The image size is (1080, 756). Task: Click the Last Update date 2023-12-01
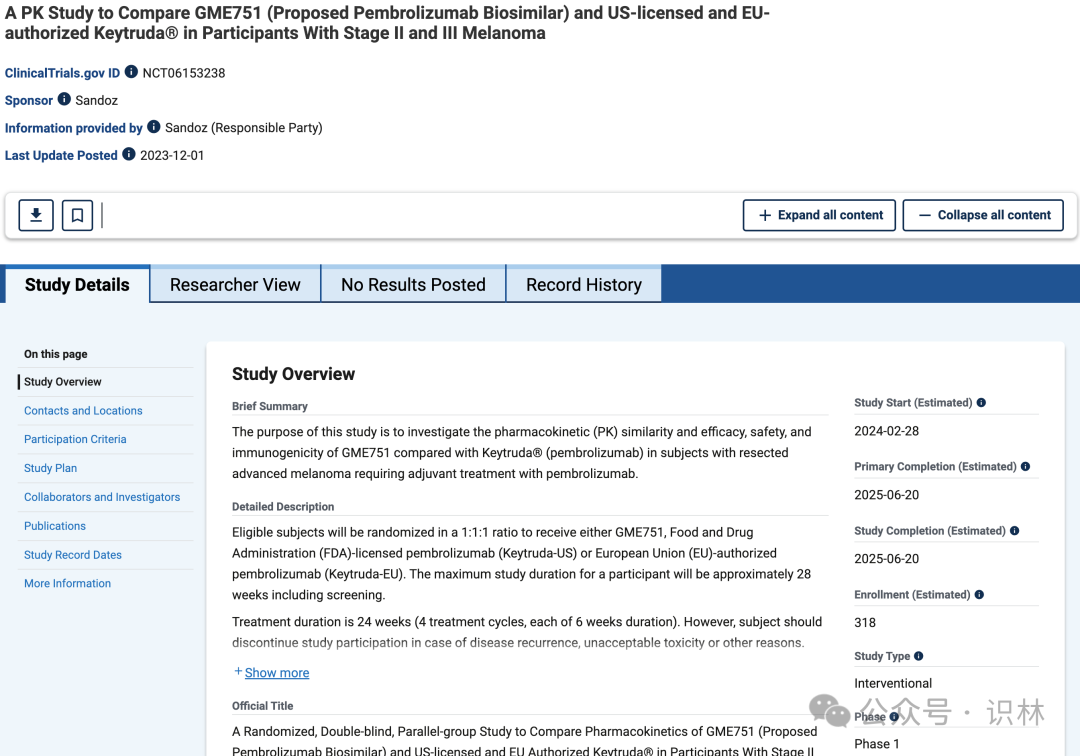pos(172,156)
